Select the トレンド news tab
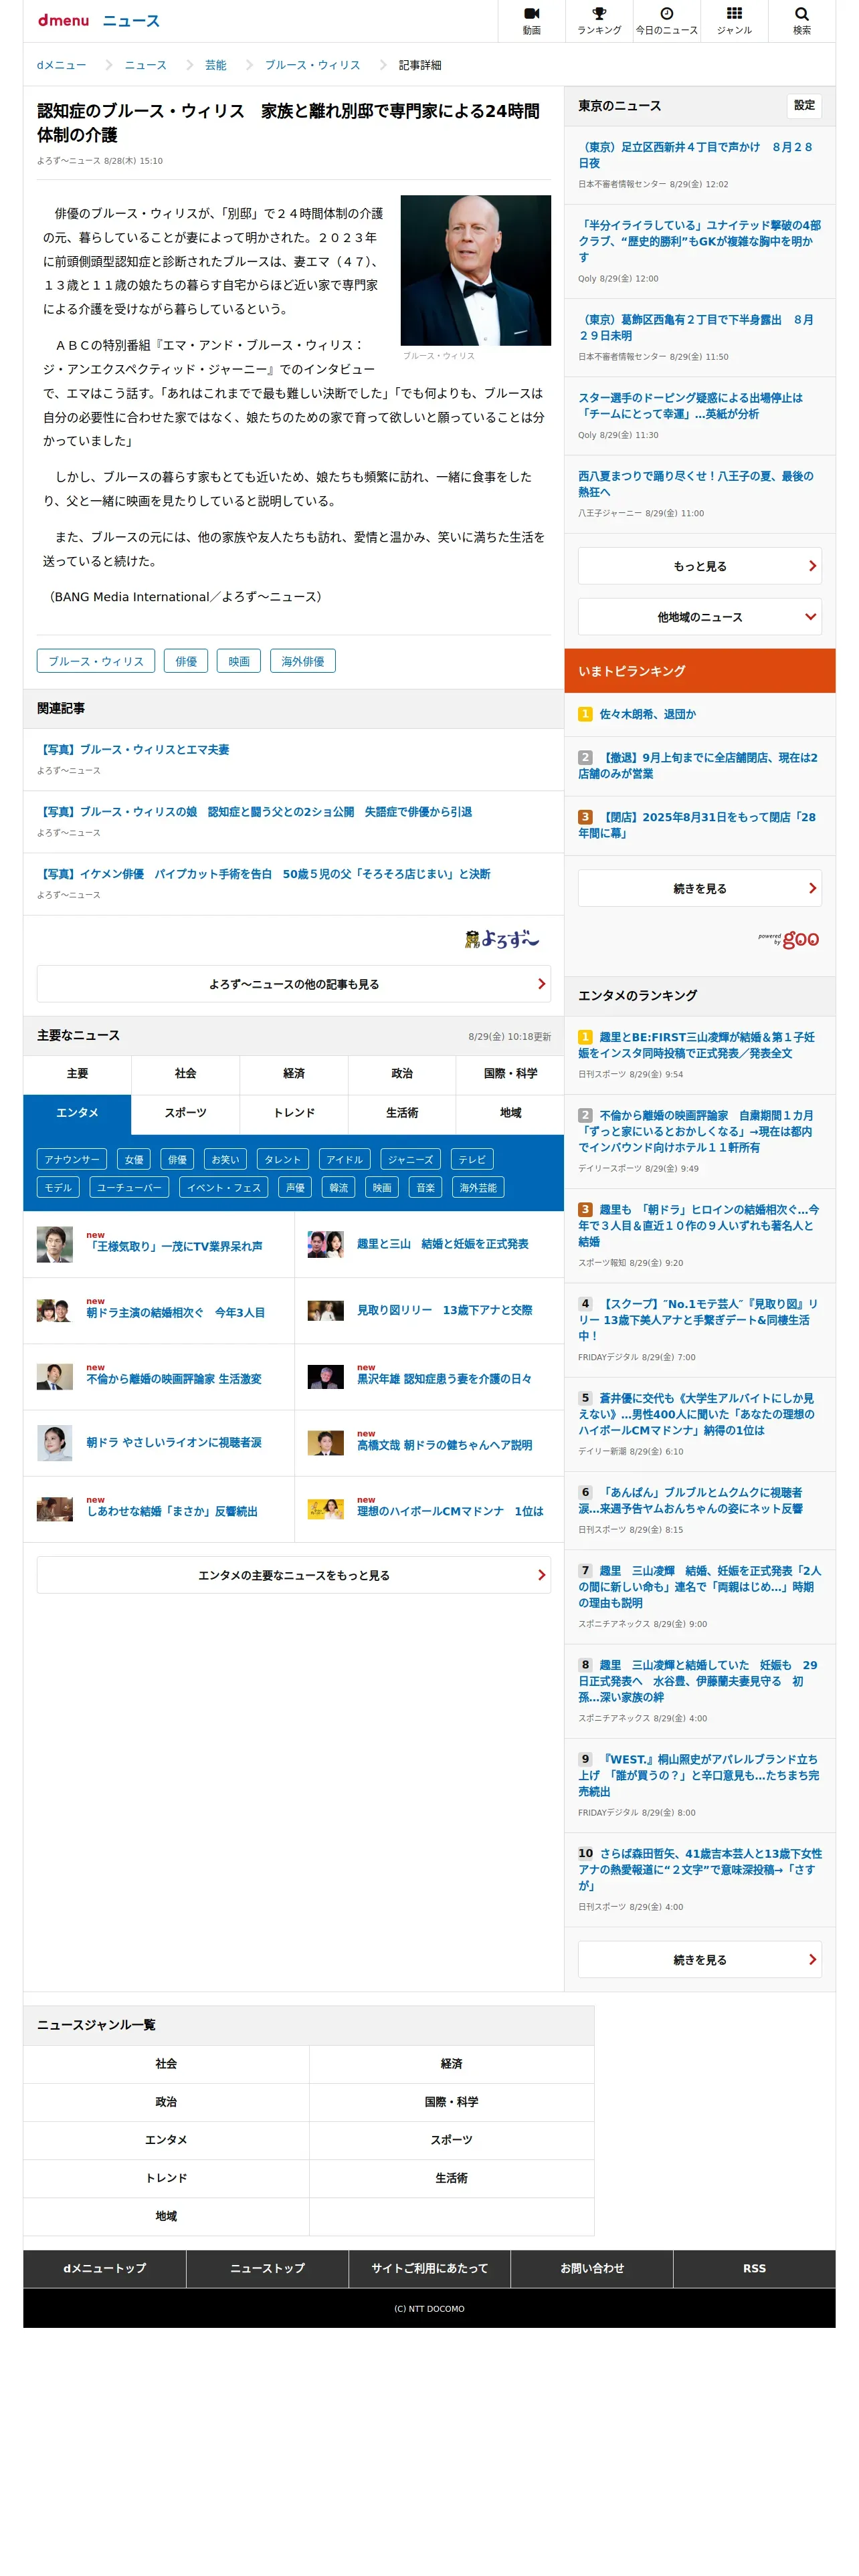859x2576 pixels. 294,1113
